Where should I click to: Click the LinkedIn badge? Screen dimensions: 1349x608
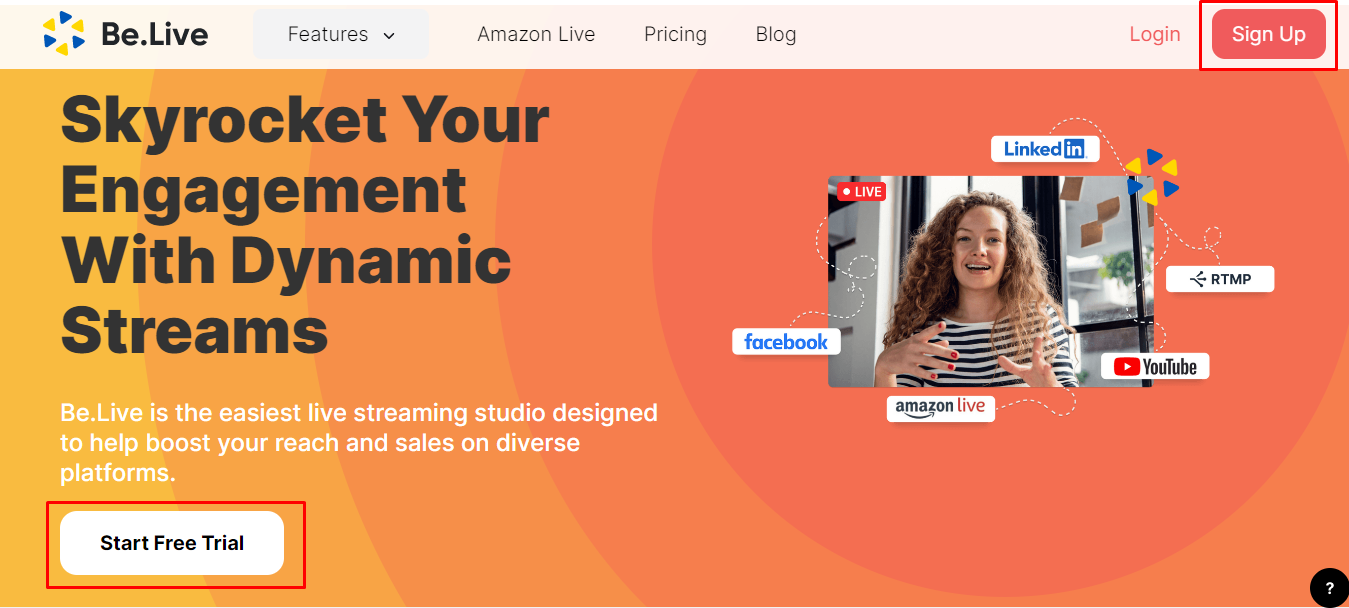[x=1045, y=149]
